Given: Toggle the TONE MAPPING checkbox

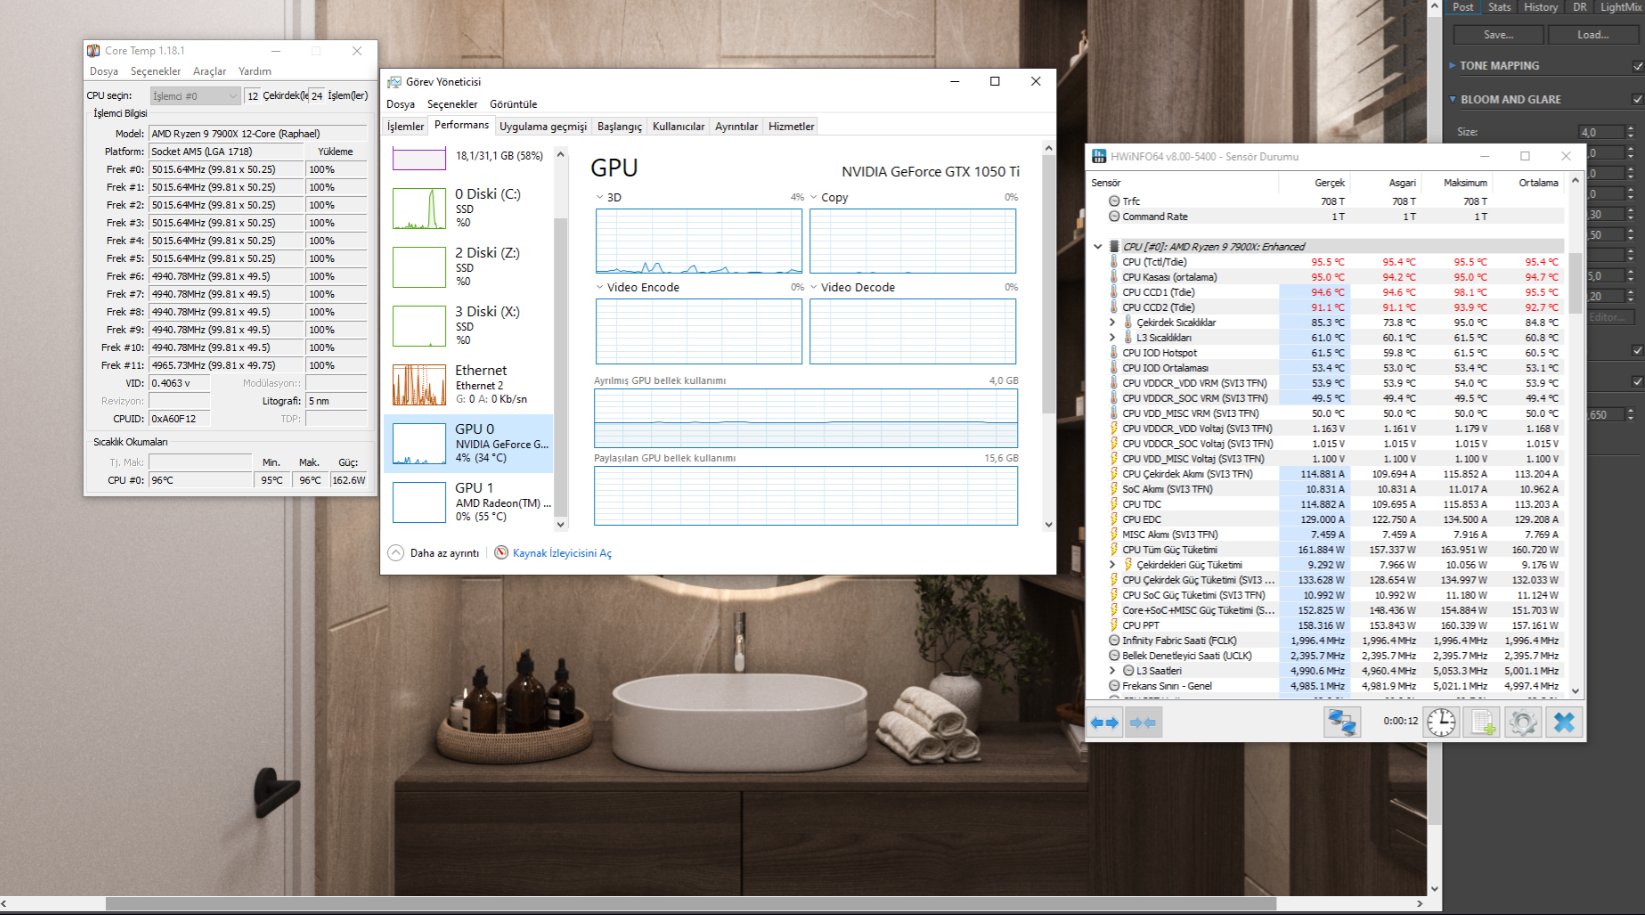Looking at the screenshot, I should (1637, 66).
